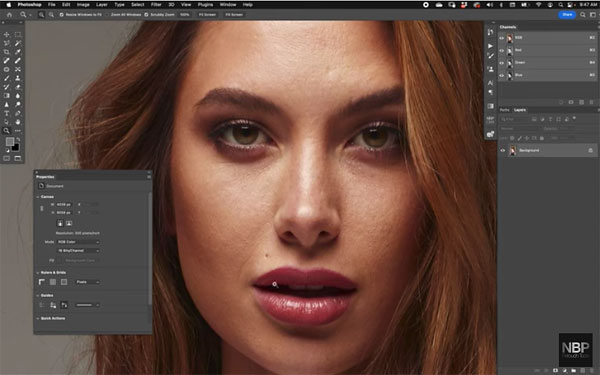
Task: Click the canvas width input field
Action: click(x=64, y=204)
